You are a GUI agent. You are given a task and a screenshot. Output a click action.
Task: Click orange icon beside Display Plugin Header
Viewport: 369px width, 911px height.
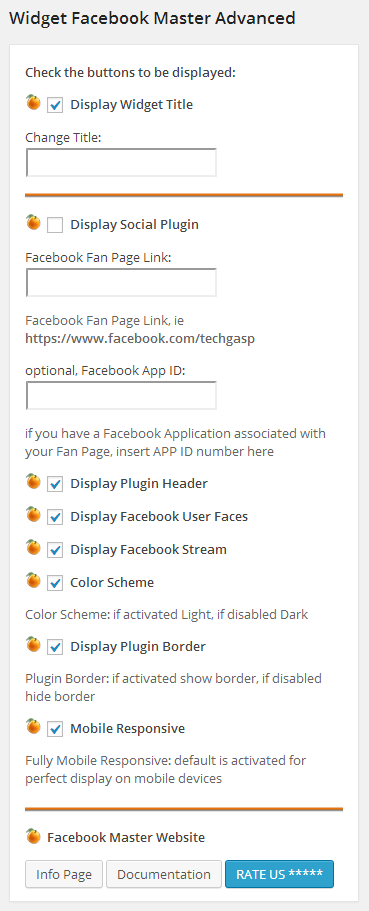(x=34, y=482)
